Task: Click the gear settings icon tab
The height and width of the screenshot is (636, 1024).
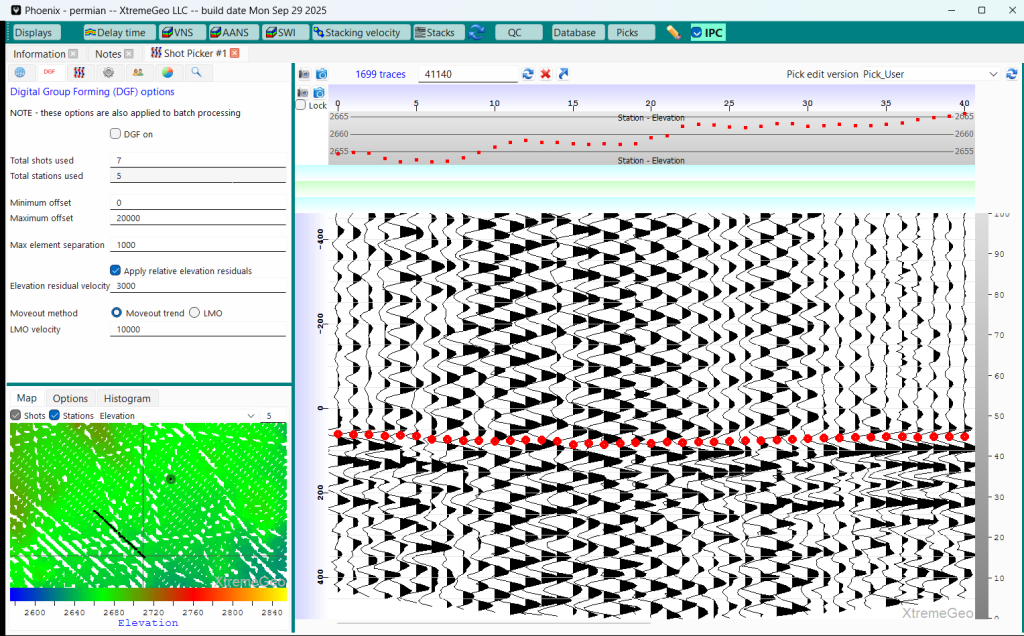Action: click(x=108, y=72)
